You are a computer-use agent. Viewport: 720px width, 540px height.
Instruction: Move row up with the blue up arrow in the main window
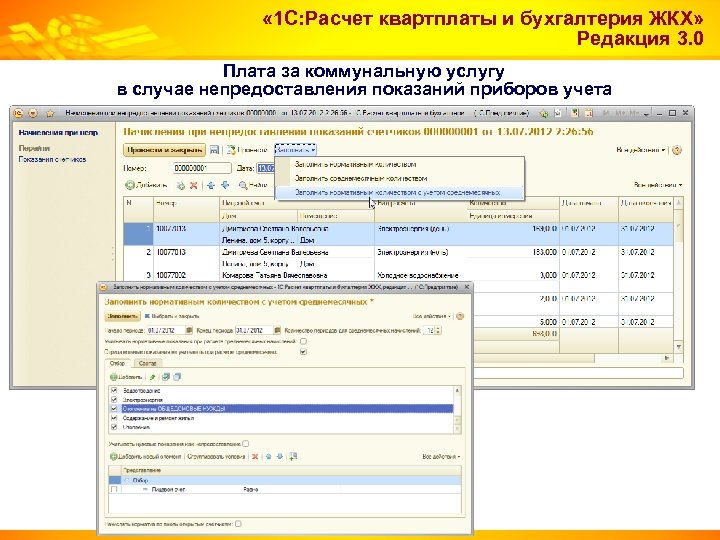pyautogui.click(x=211, y=185)
